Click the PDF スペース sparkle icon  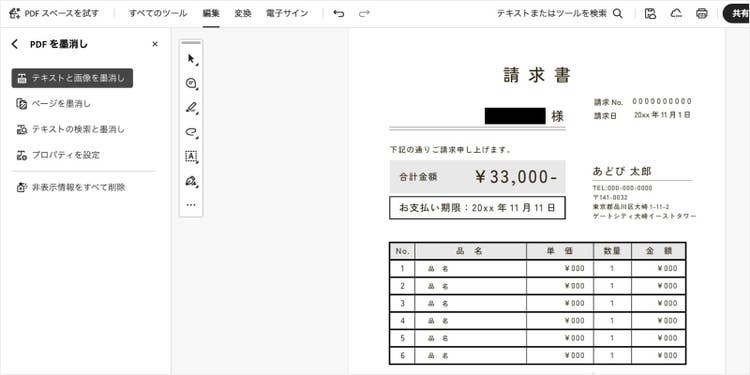point(14,13)
